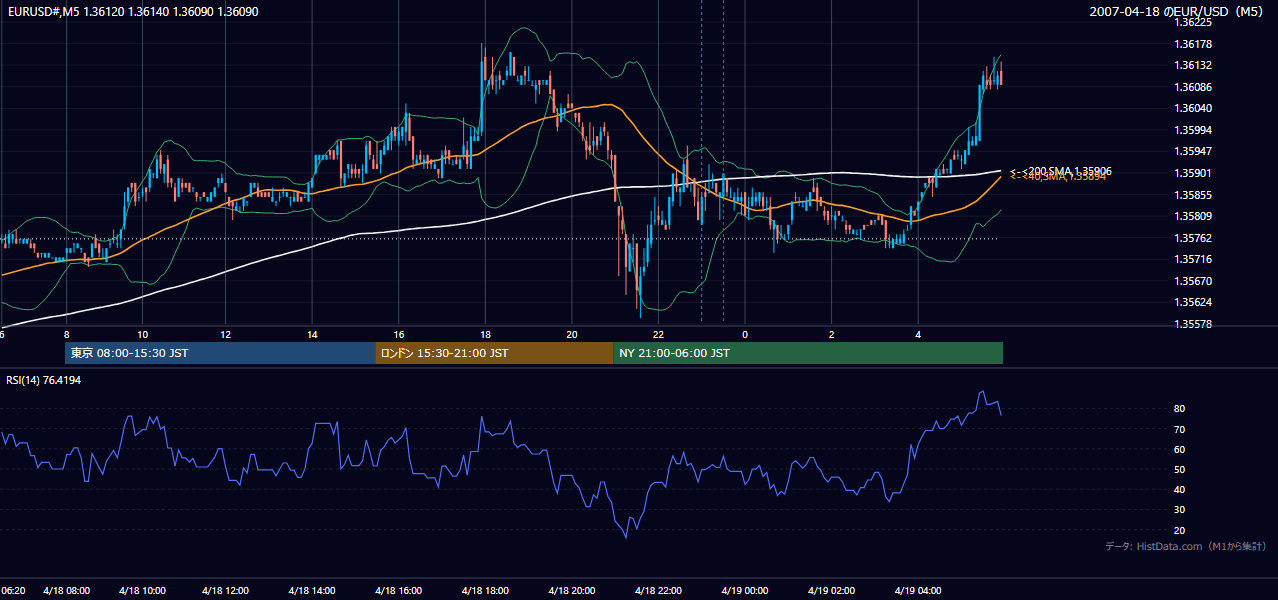Click the 4/18 20:00 date axis label
Screen dimensions: 1278x600
tap(571, 591)
